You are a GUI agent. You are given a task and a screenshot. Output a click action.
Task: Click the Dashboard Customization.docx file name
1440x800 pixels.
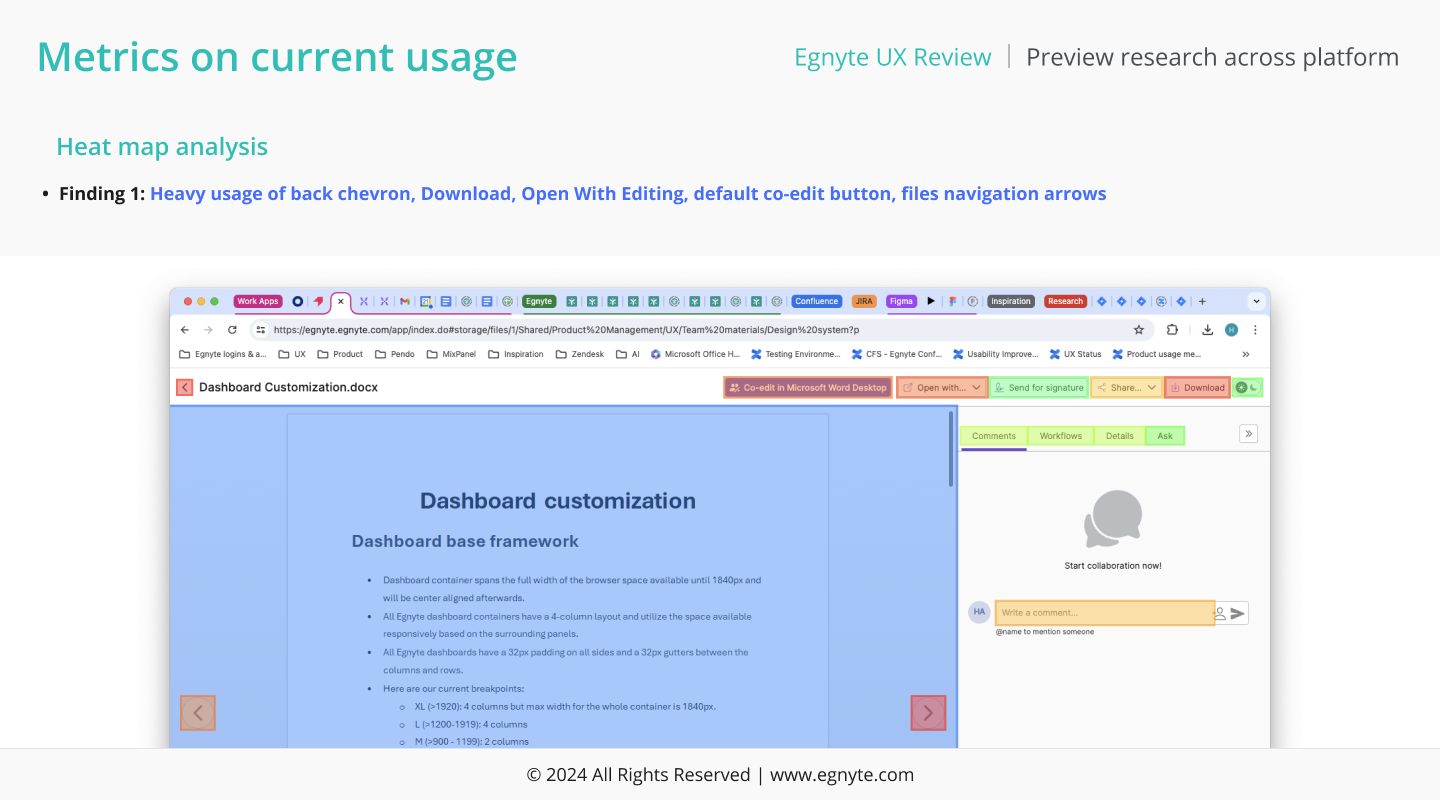tap(288, 387)
